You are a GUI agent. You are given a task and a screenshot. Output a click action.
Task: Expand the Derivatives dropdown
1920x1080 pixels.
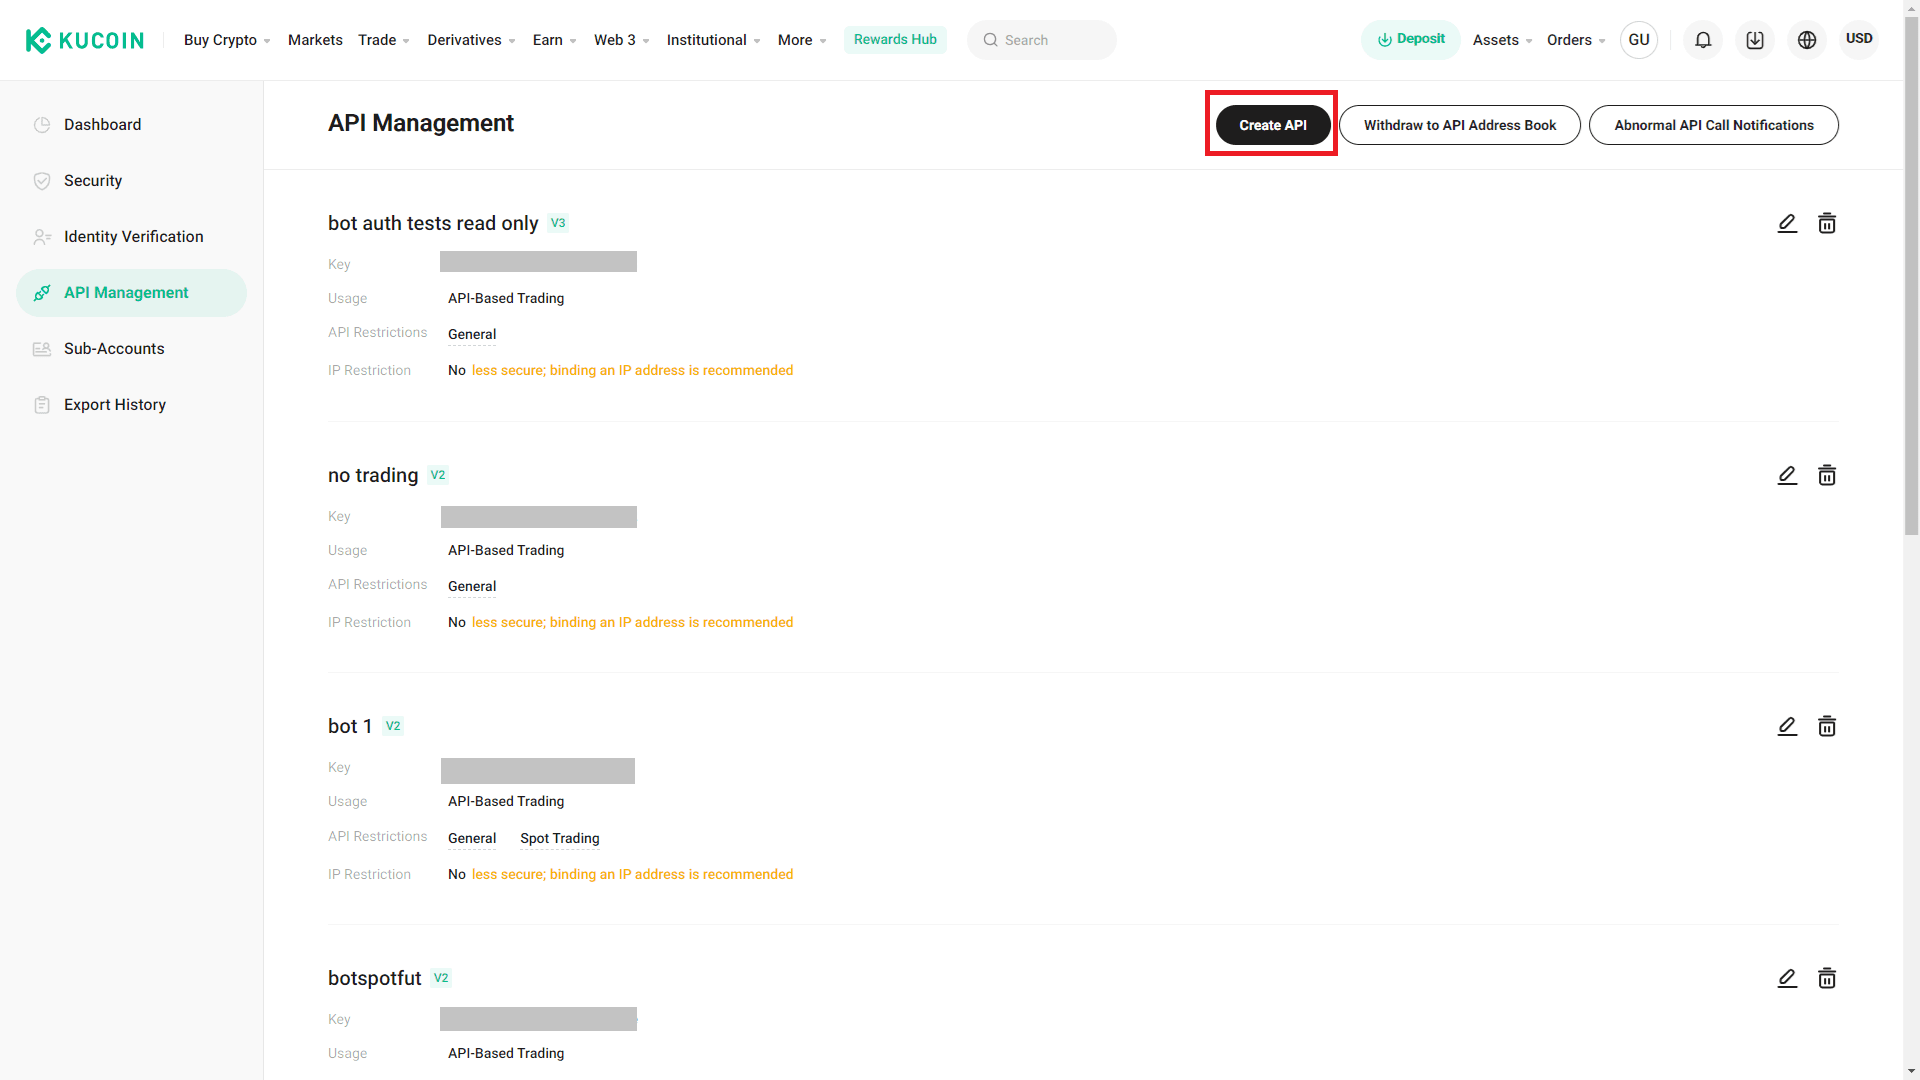471,40
